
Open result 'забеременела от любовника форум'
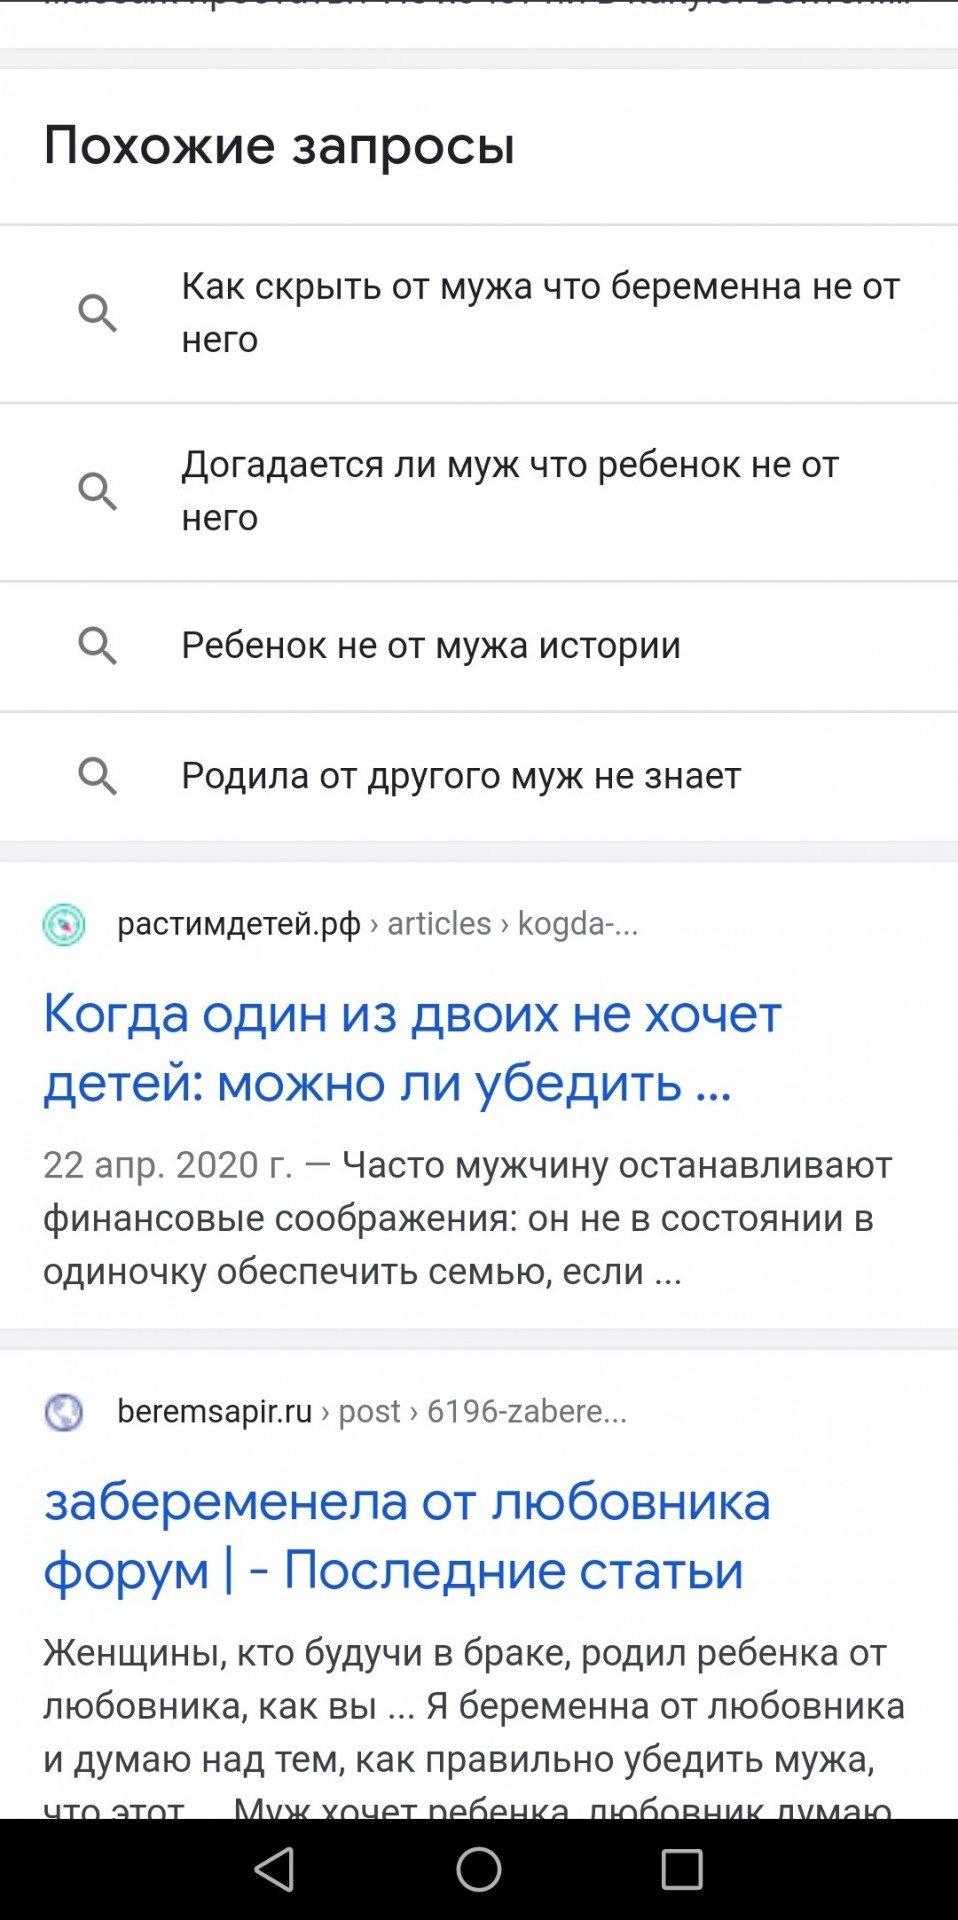(407, 1536)
